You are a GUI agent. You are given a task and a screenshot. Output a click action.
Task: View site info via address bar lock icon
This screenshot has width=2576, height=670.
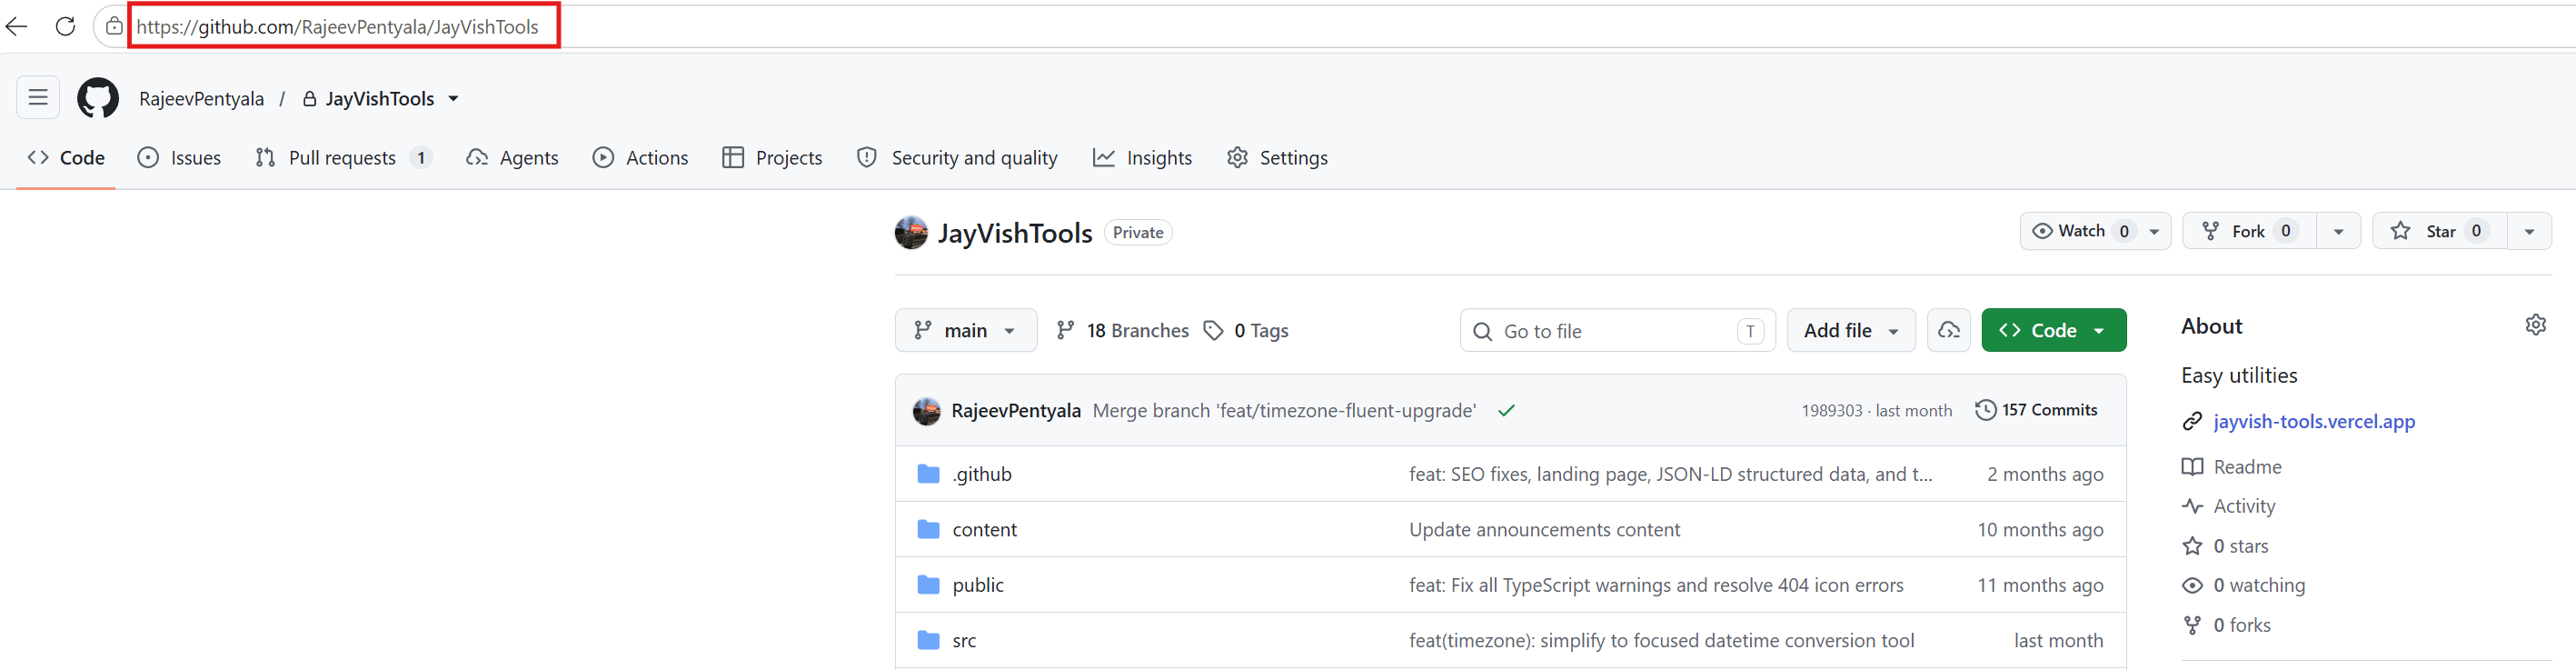coord(114,26)
